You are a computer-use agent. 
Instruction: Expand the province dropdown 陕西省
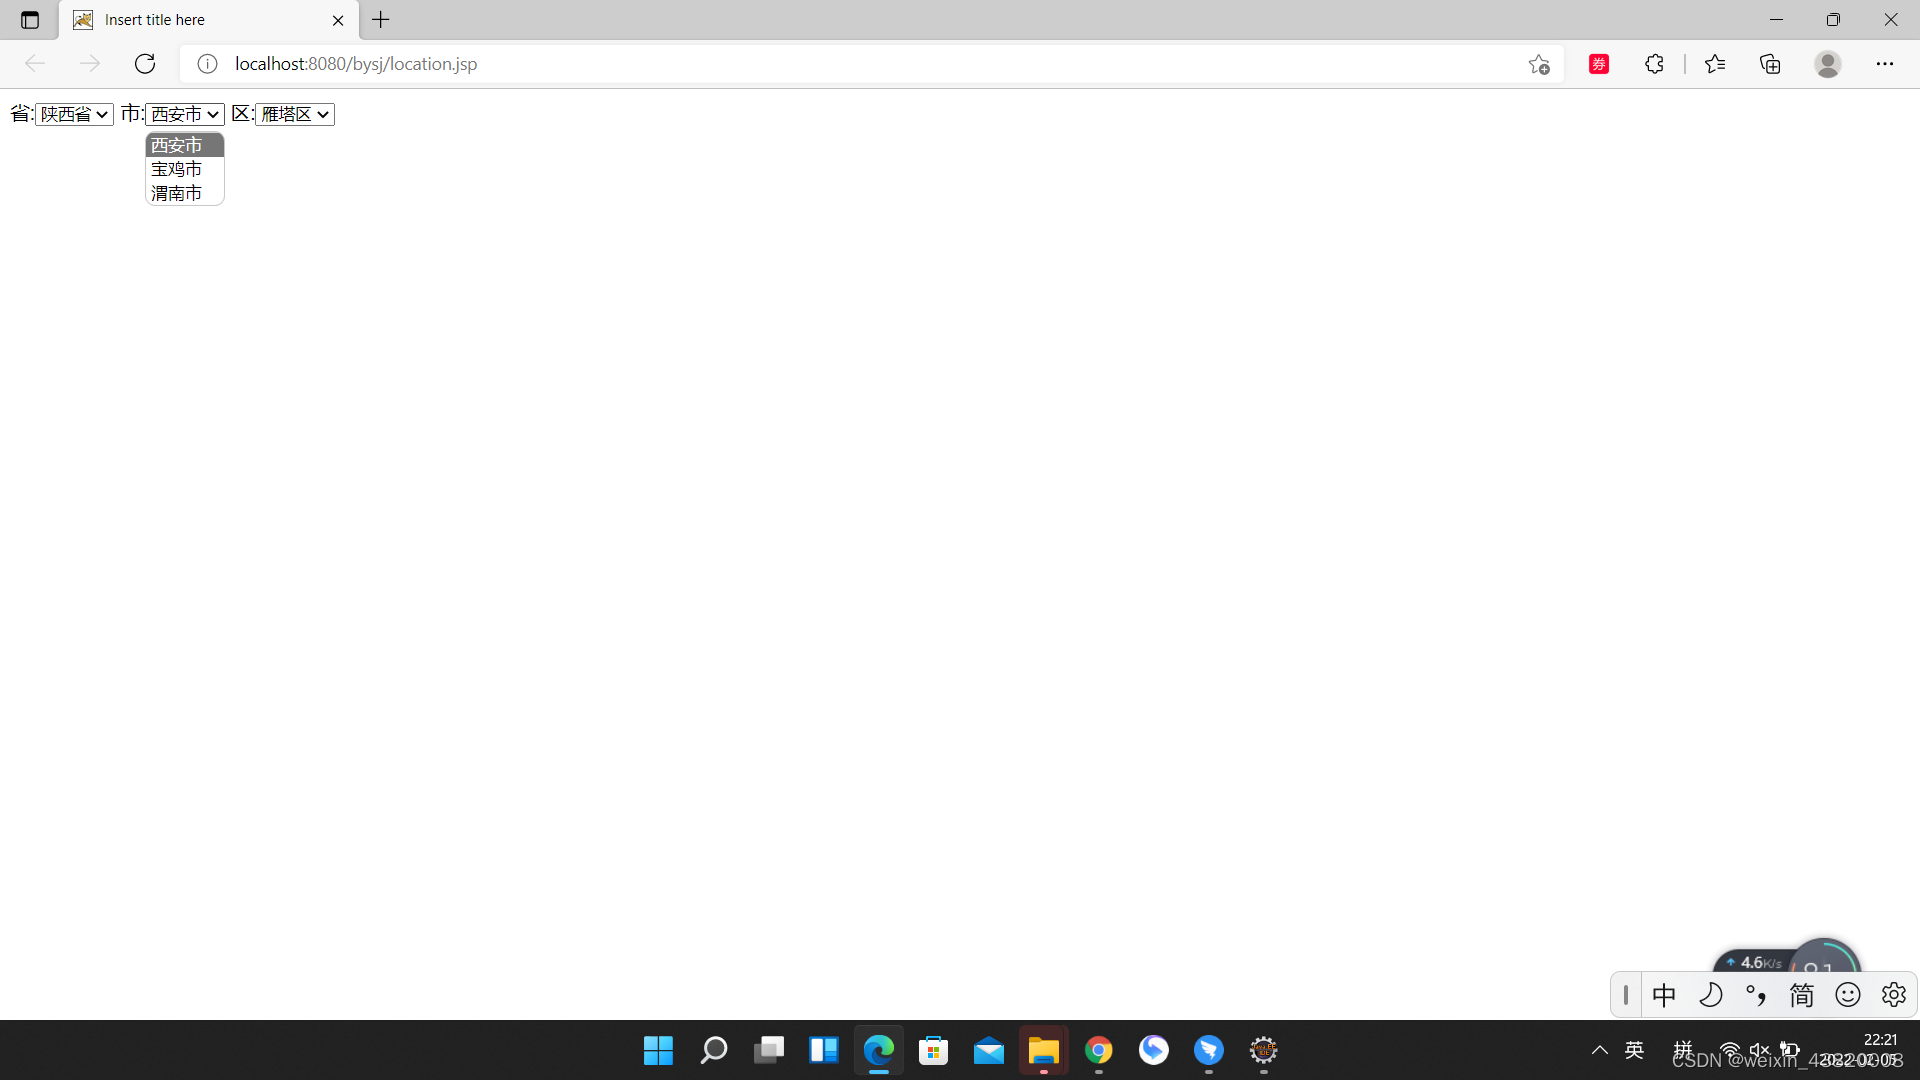(74, 114)
